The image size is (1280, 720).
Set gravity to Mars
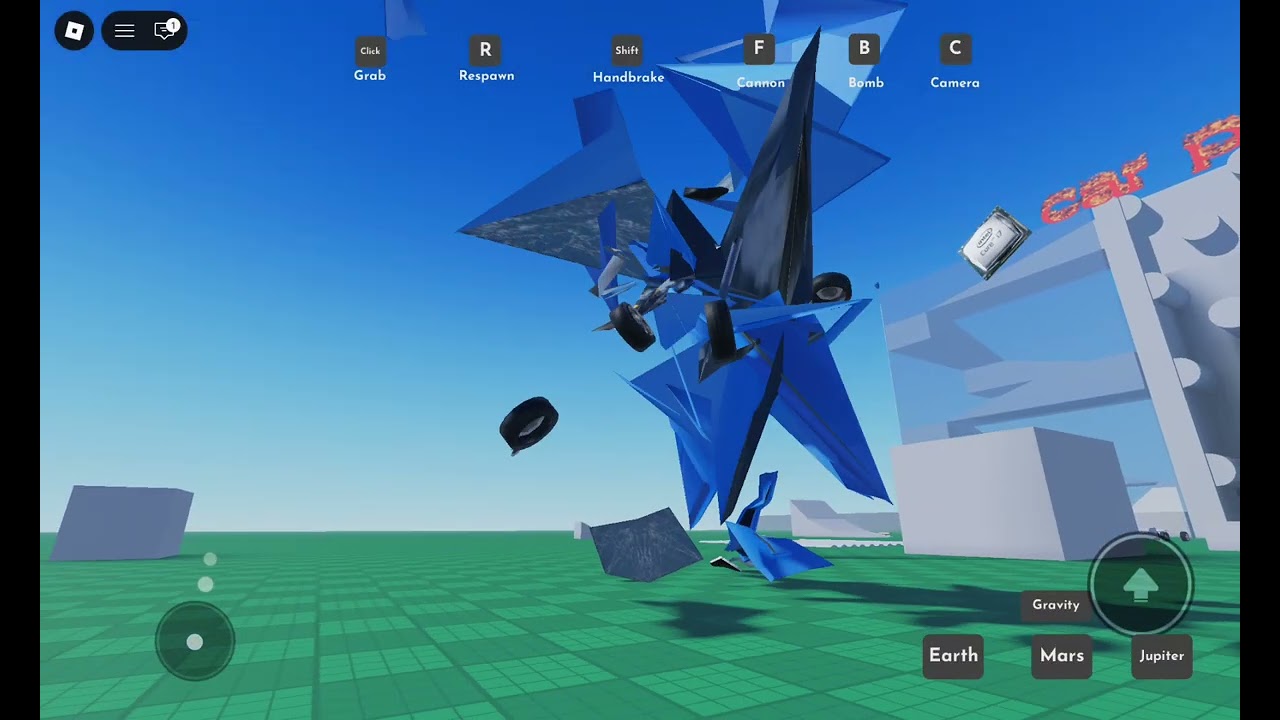point(1062,656)
